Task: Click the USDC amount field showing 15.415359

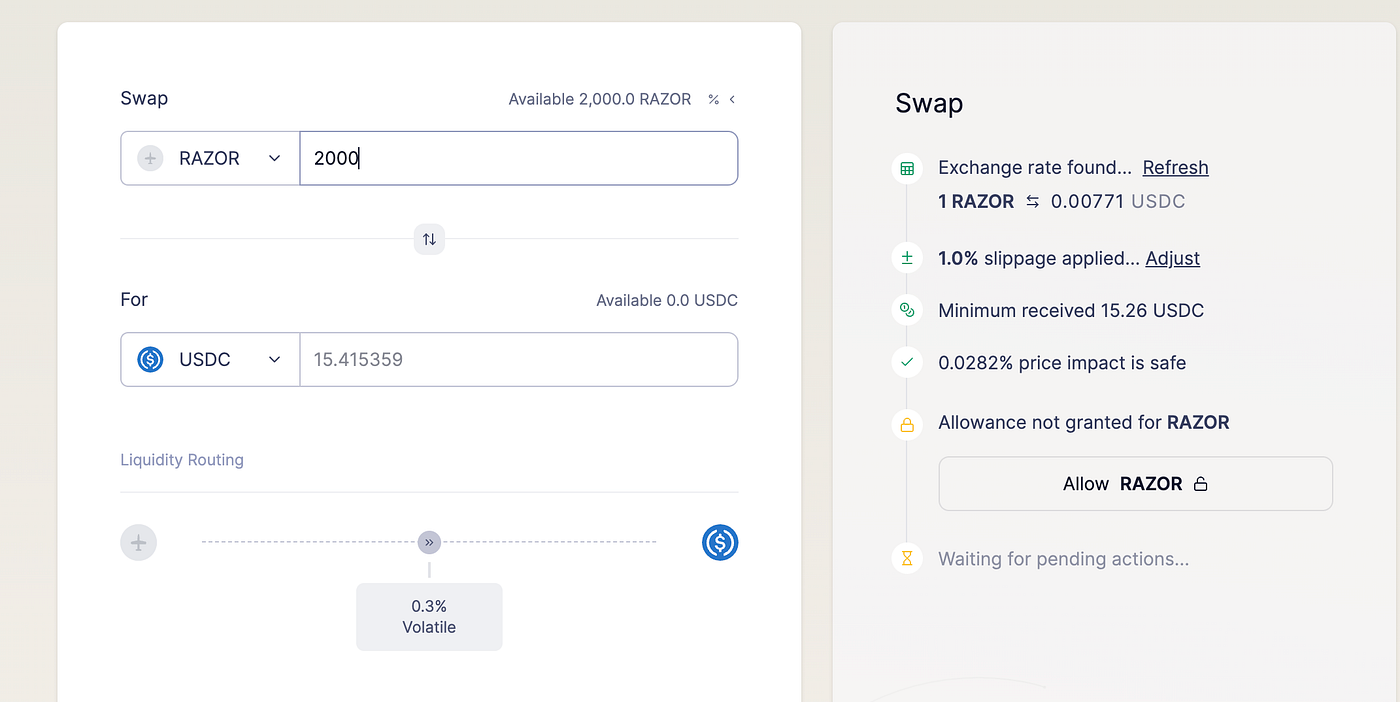Action: 519,359
